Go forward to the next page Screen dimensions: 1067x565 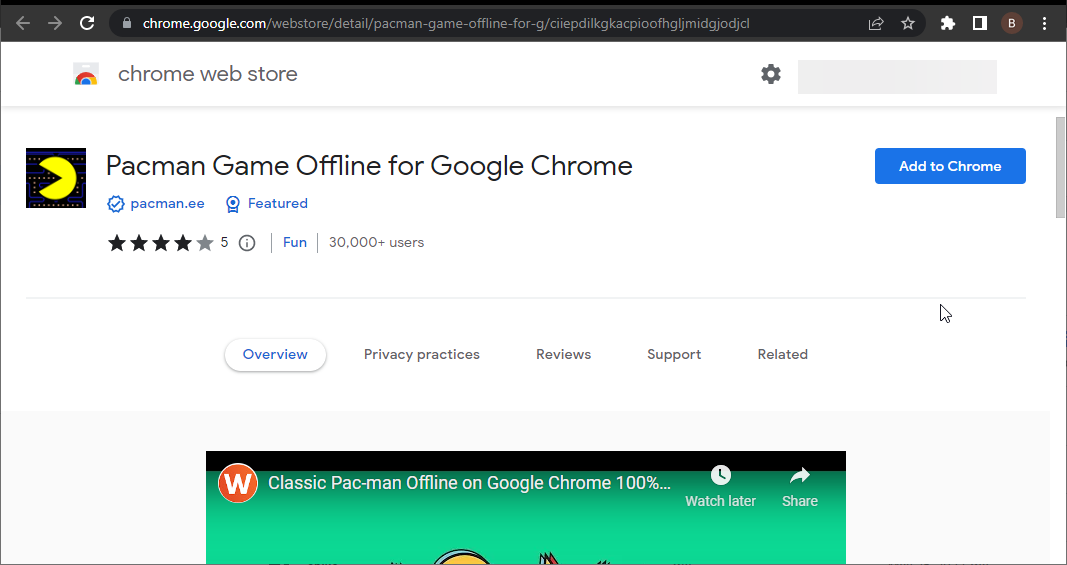(55, 23)
